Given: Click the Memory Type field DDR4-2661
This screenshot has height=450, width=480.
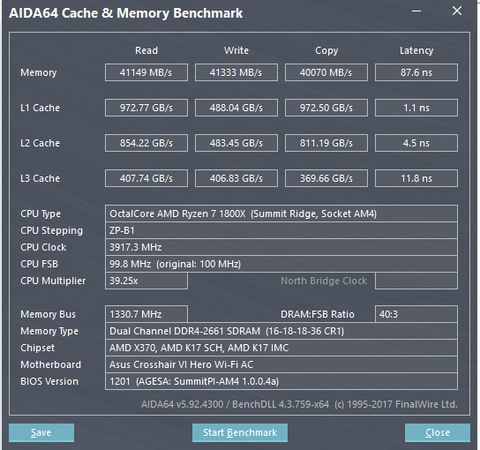Looking at the screenshot, I should 281,331.
